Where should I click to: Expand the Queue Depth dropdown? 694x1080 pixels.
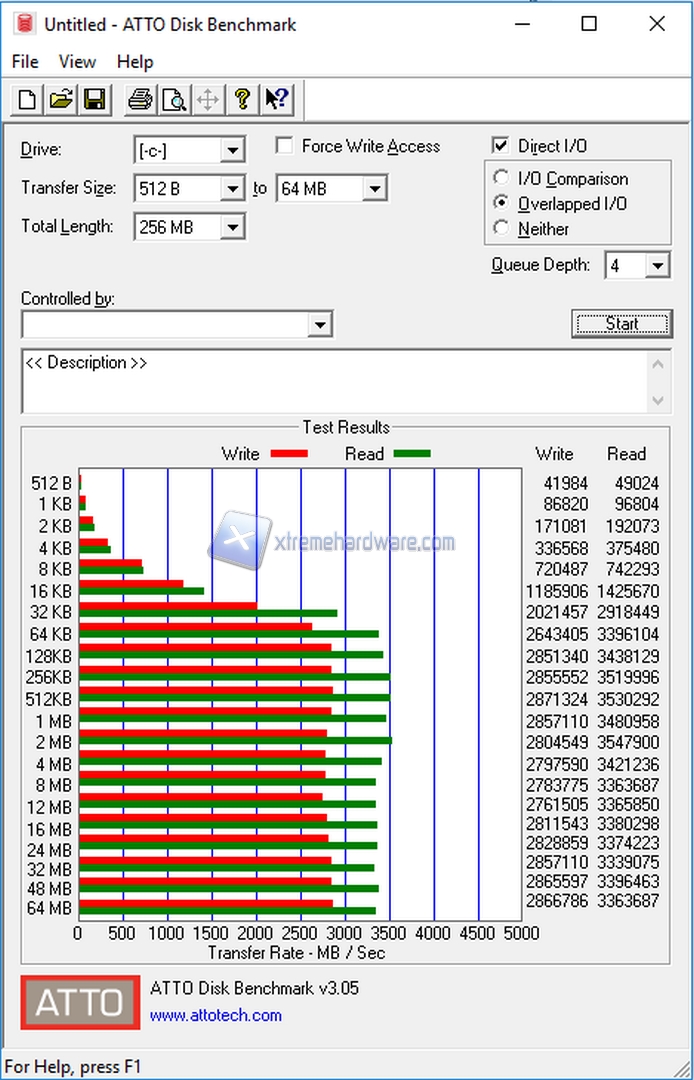click(657, 266)
